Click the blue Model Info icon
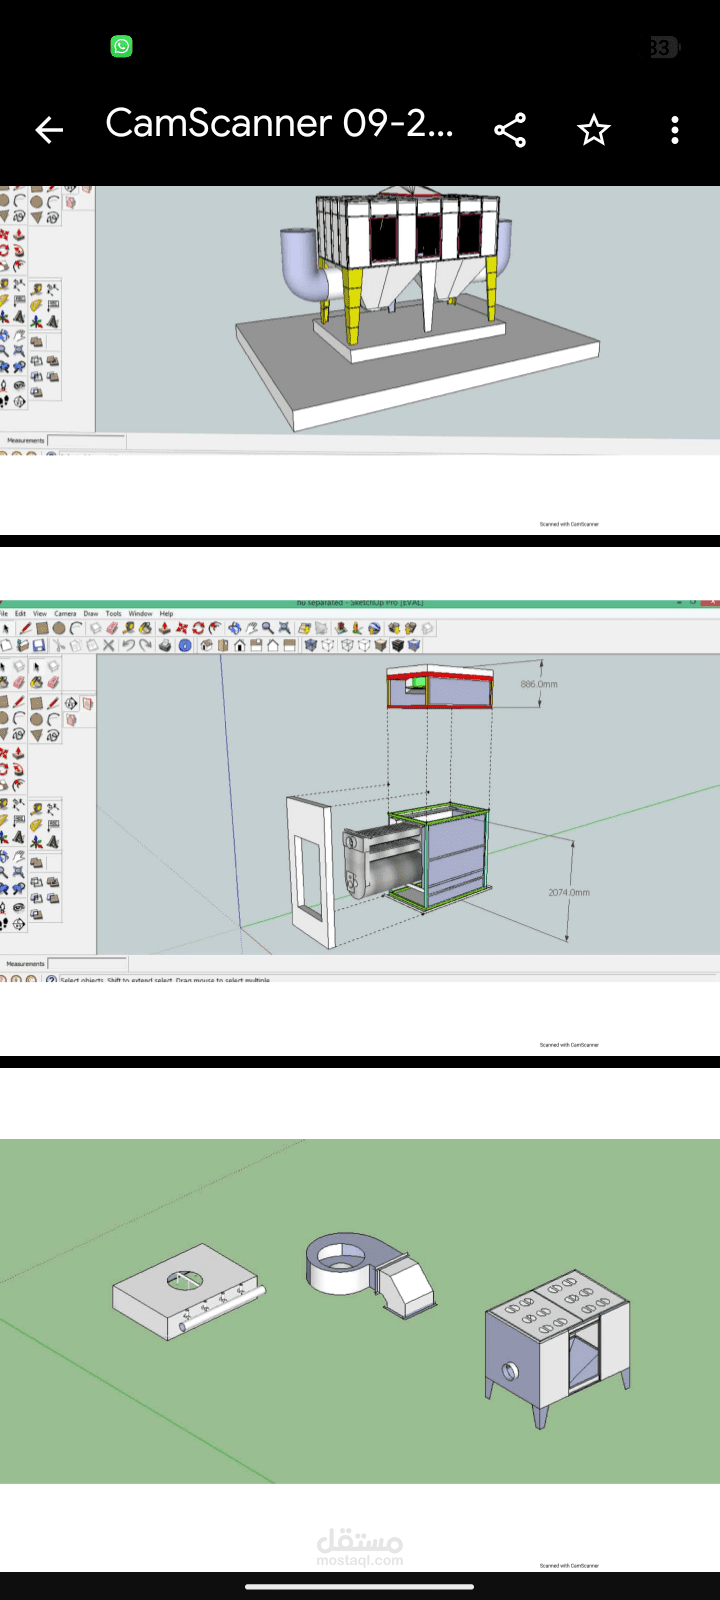This screenshot has height=1600, width=720. (184, 645)
